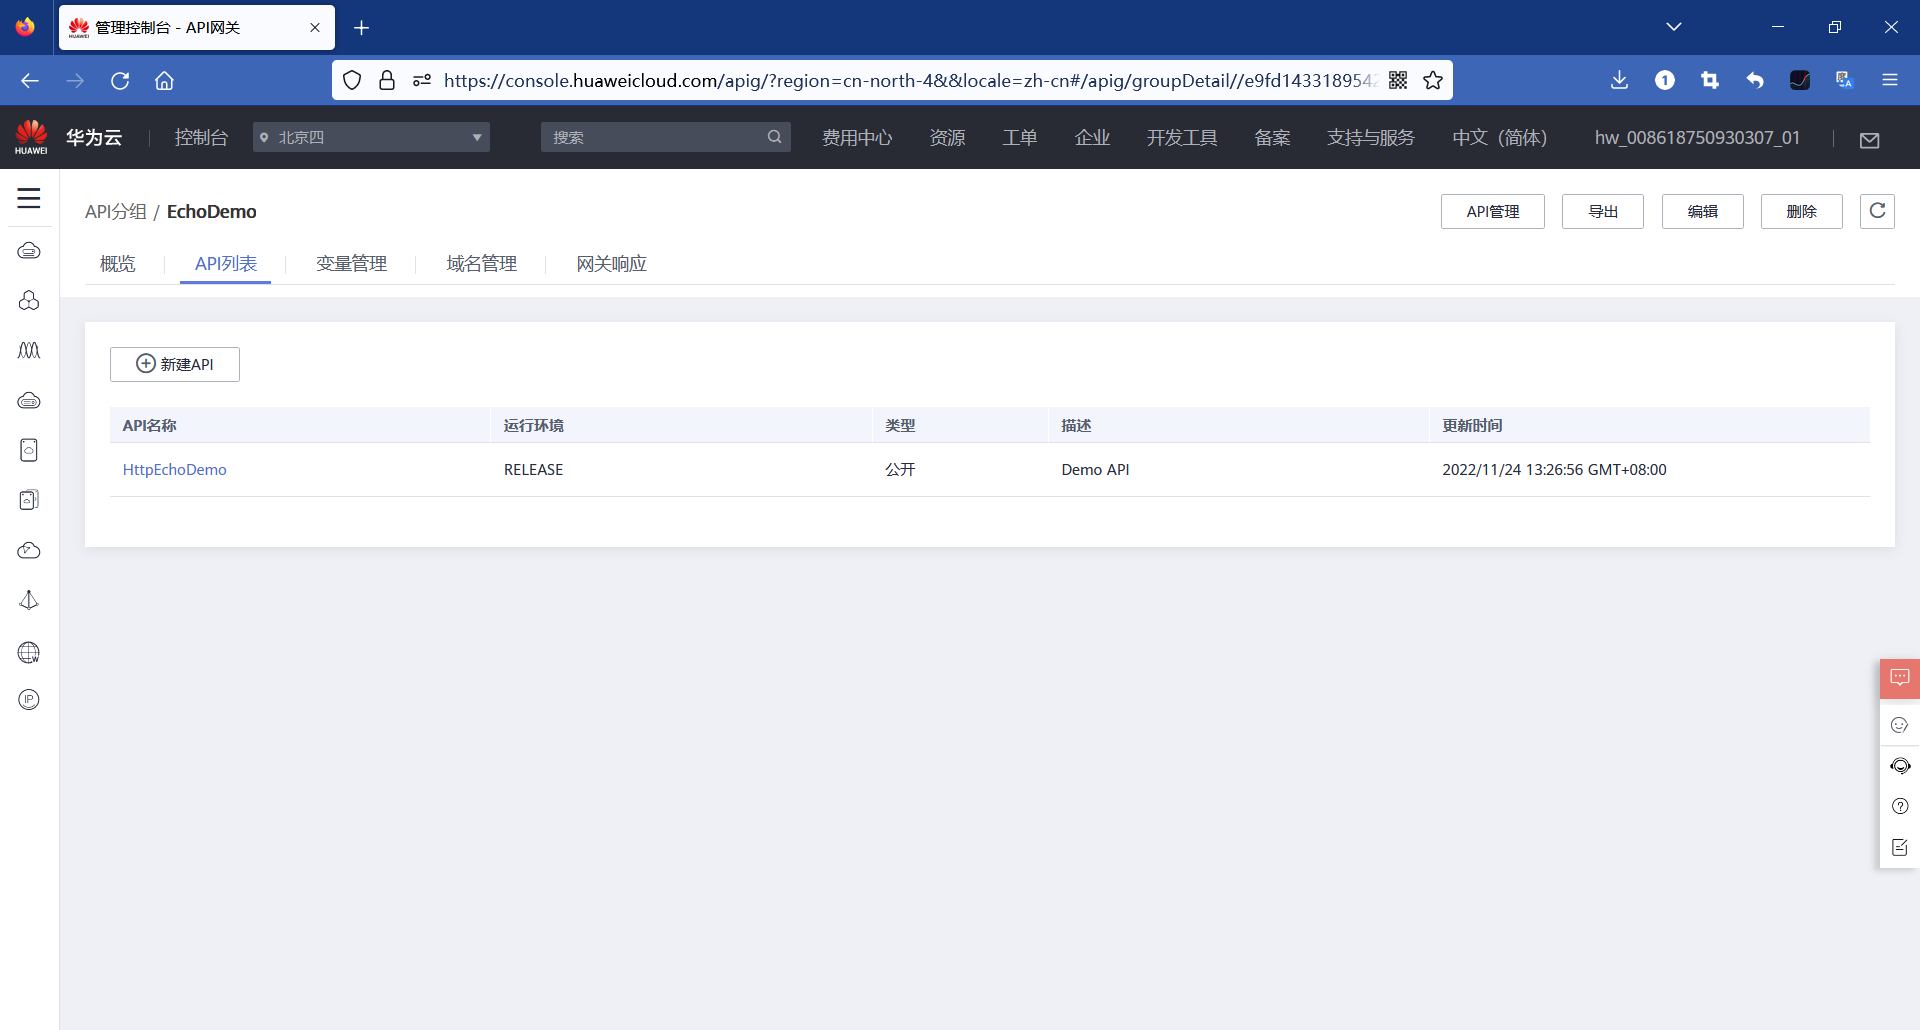Open the hw_008618750930307_01 account menu
Viewport: 1920px width, 1030px height.
[x=1697, y=137]
